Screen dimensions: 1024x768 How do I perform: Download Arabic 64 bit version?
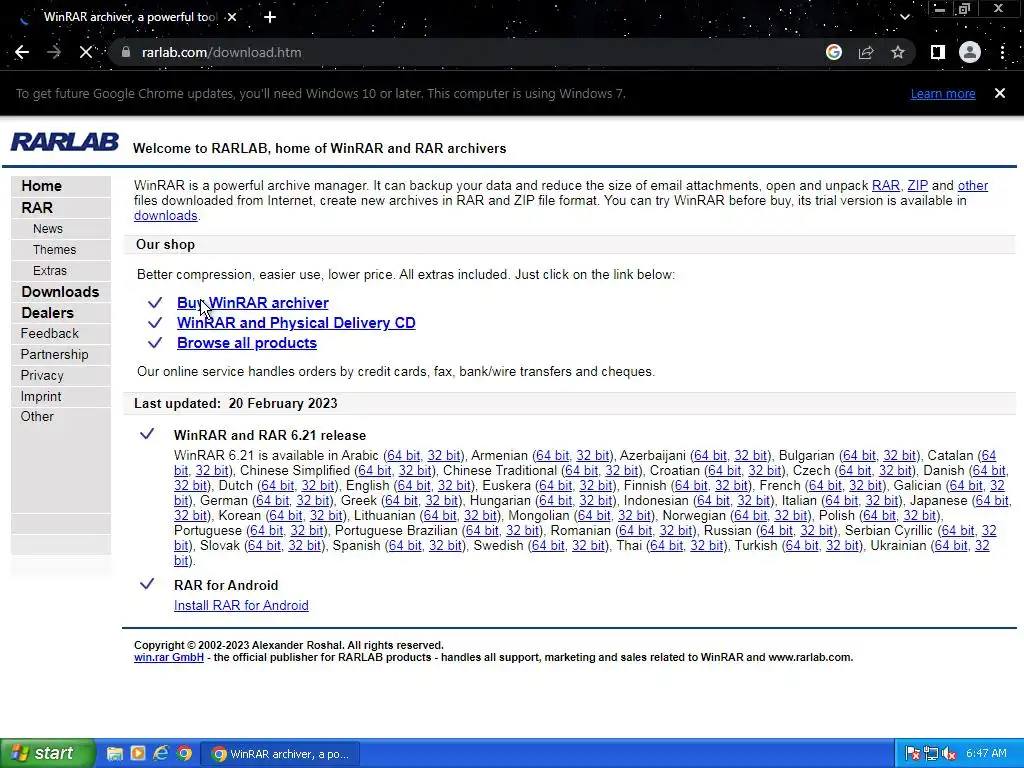(x=403, y=455)
